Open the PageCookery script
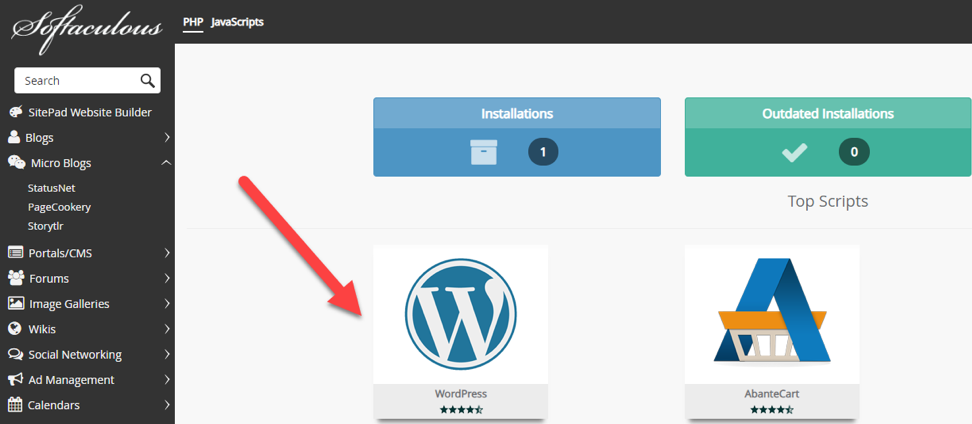Image resolution: width=972 pixels, height=424 pixels. click(x=60, y=207)
